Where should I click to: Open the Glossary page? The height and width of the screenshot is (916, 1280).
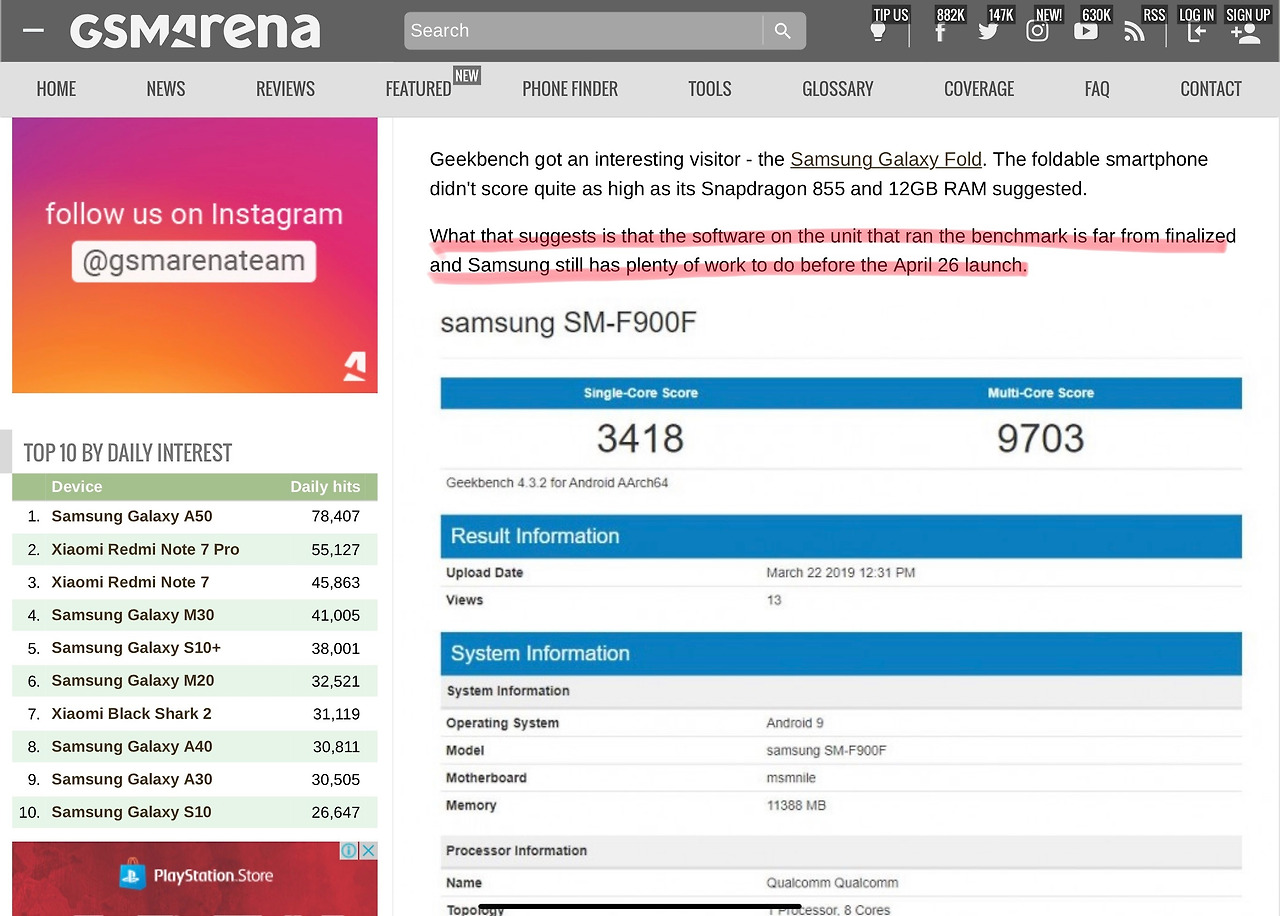838,89
